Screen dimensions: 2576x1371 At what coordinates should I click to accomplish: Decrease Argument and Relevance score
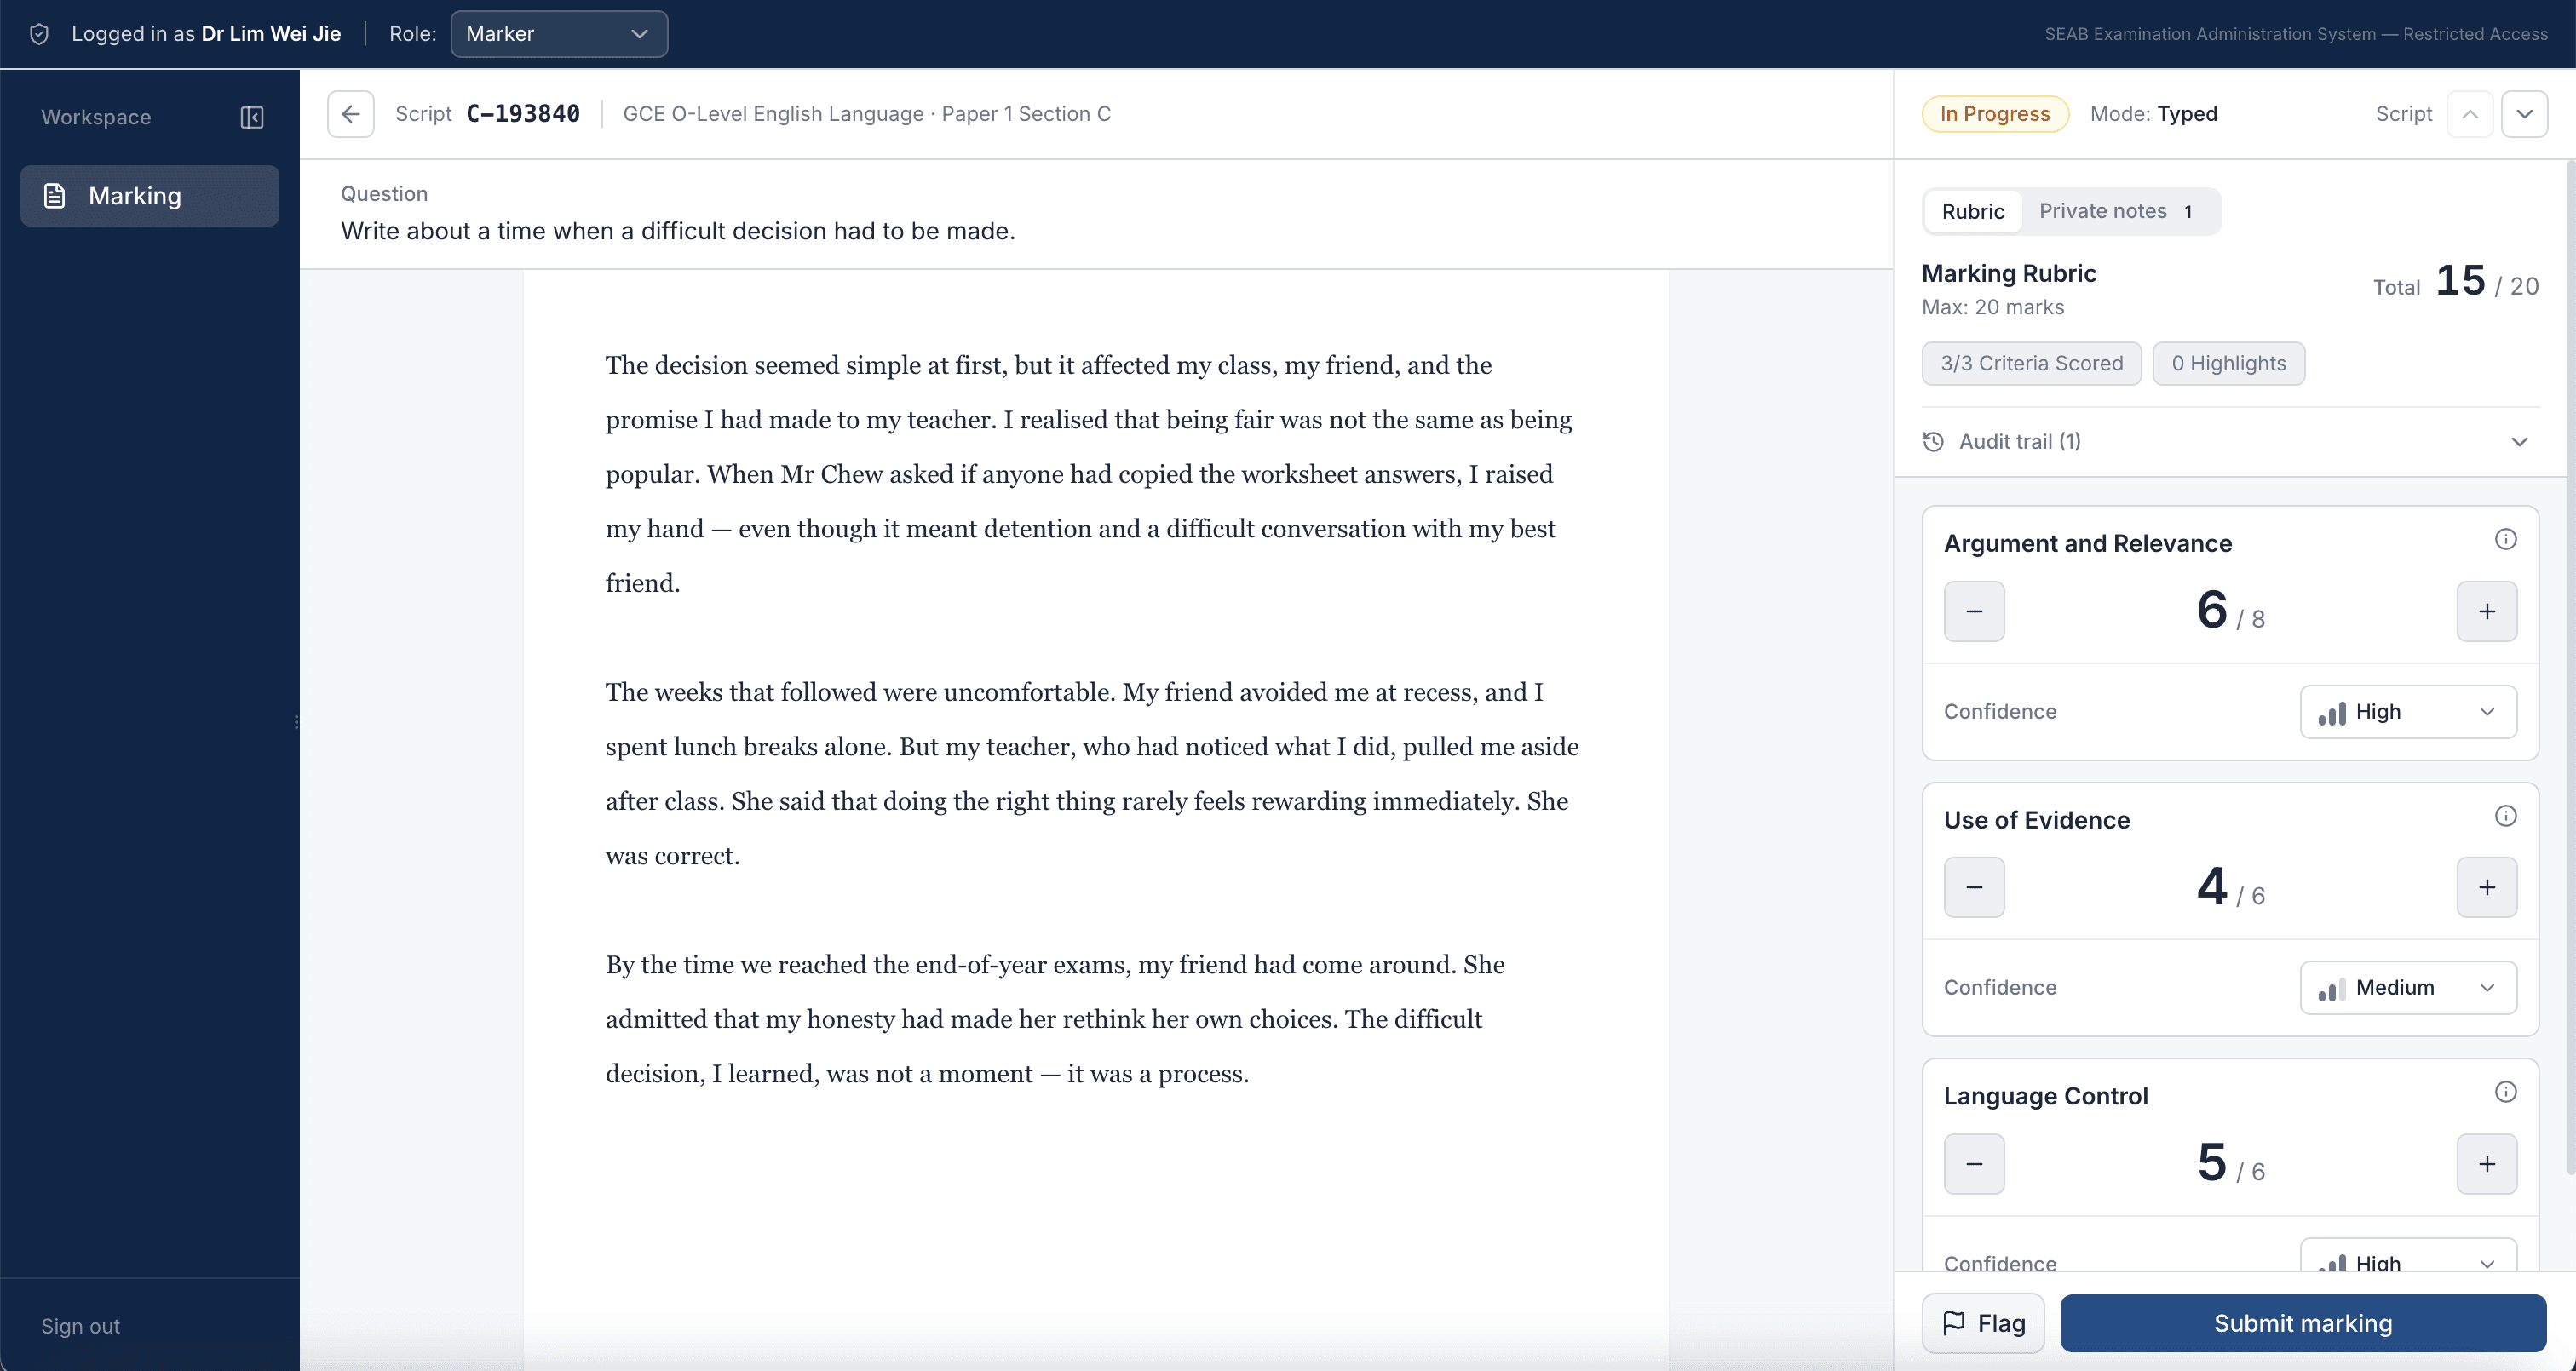tap(1974, 611)
